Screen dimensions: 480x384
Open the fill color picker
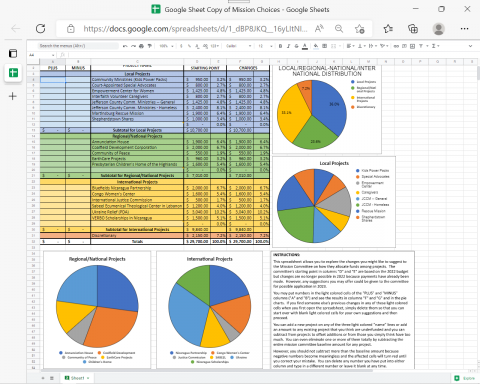click(316, 46)
